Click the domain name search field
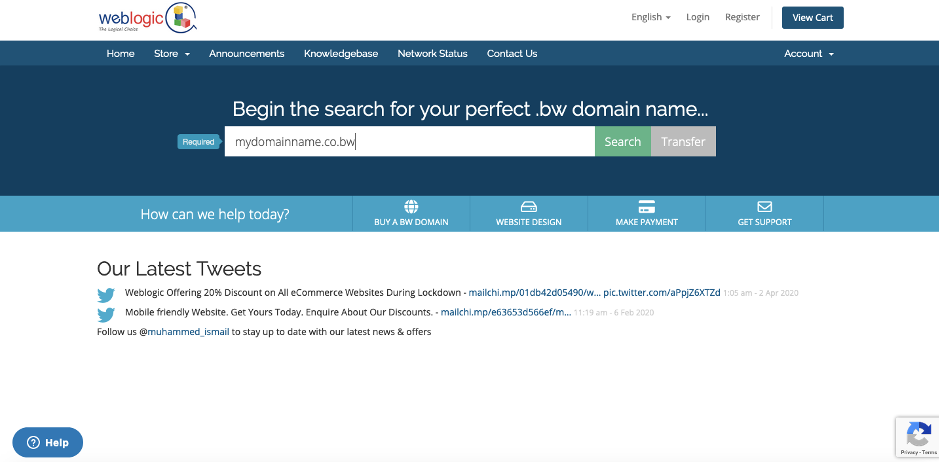 410,141
